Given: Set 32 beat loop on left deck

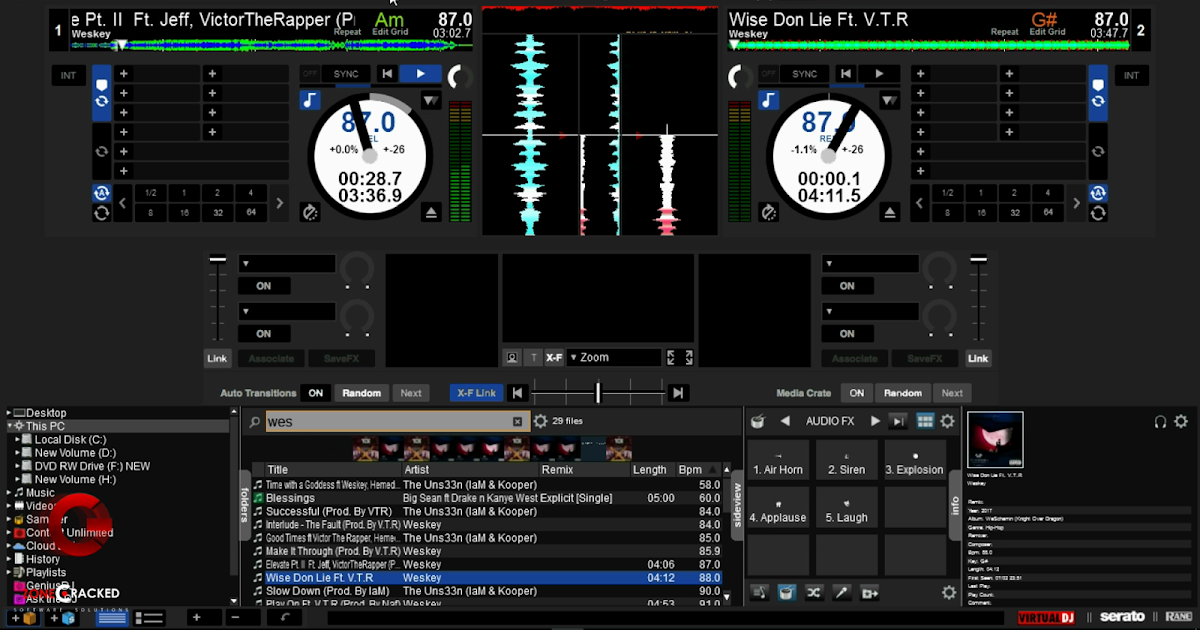Looking at the screenshot, I should point(217,213).
